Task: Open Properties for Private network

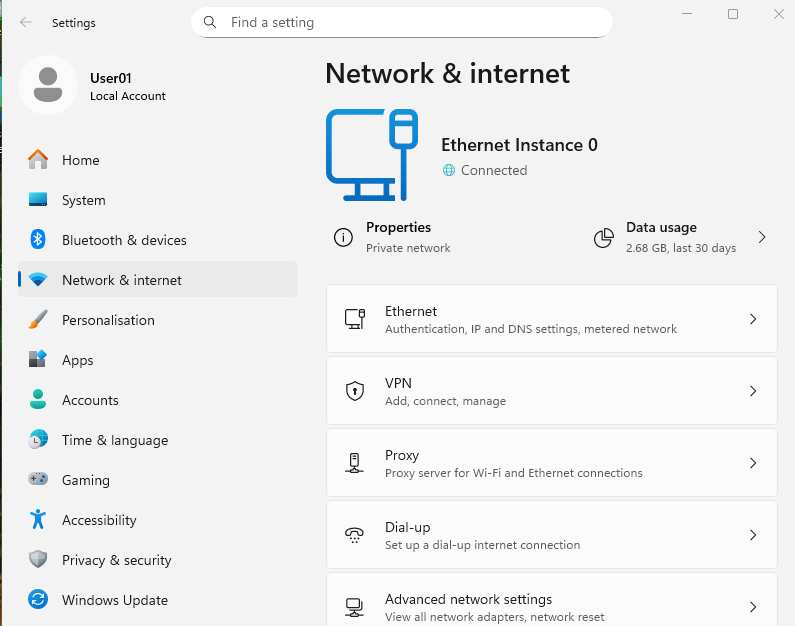Action: [x=398, y=237]
